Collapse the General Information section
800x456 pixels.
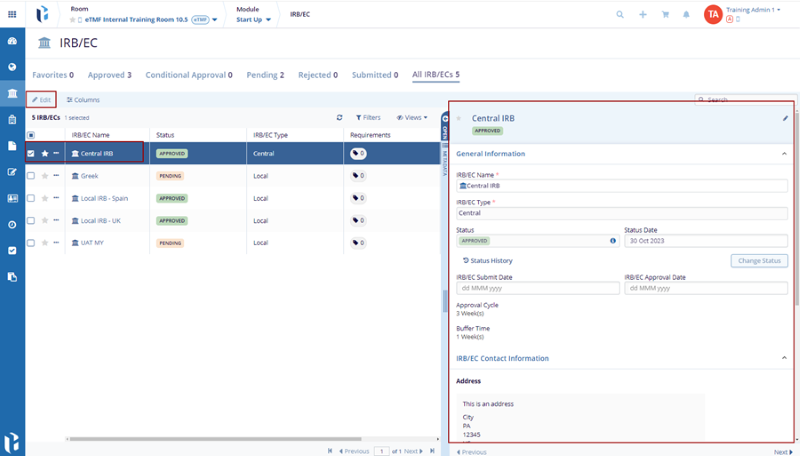[x=784, y=154]
